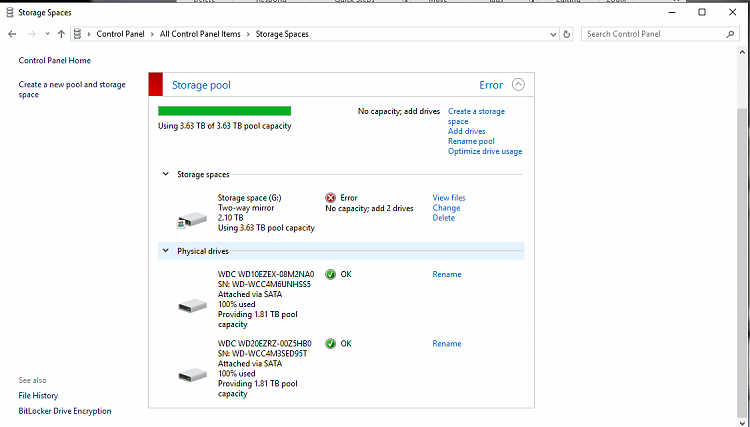Go up one level with Up arrow
The image size is (750, 427).
[x=61, y=34]
